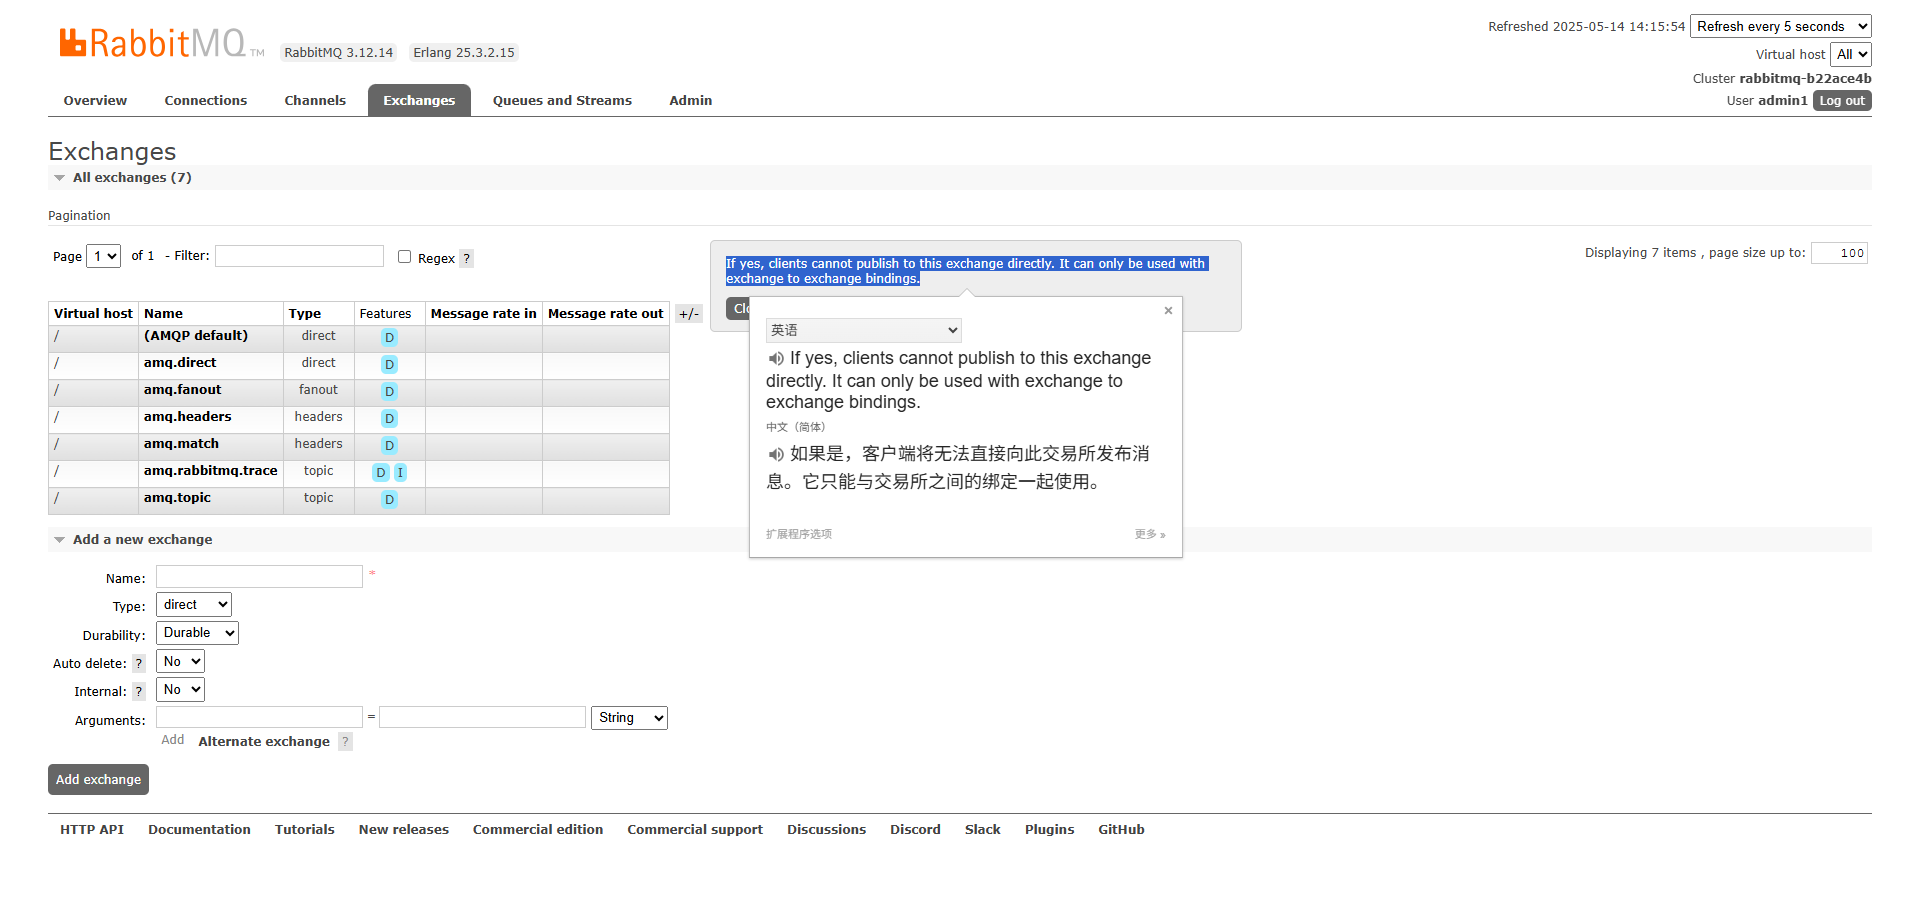Screen dimensions: 1920x919
Task: Open the Discussions footer link
Action: [x=827, y=830]
